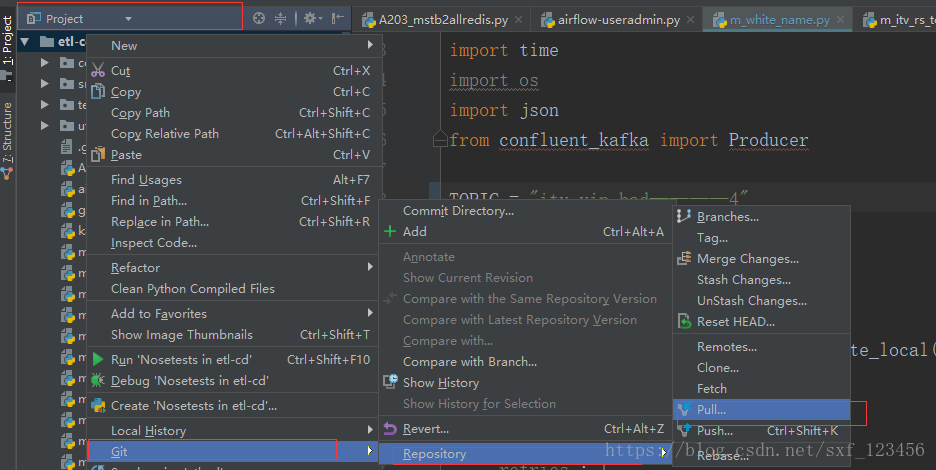The image size is (936, 470).
Task: Click the scroll from source target icon
Action: coord(258,19)
